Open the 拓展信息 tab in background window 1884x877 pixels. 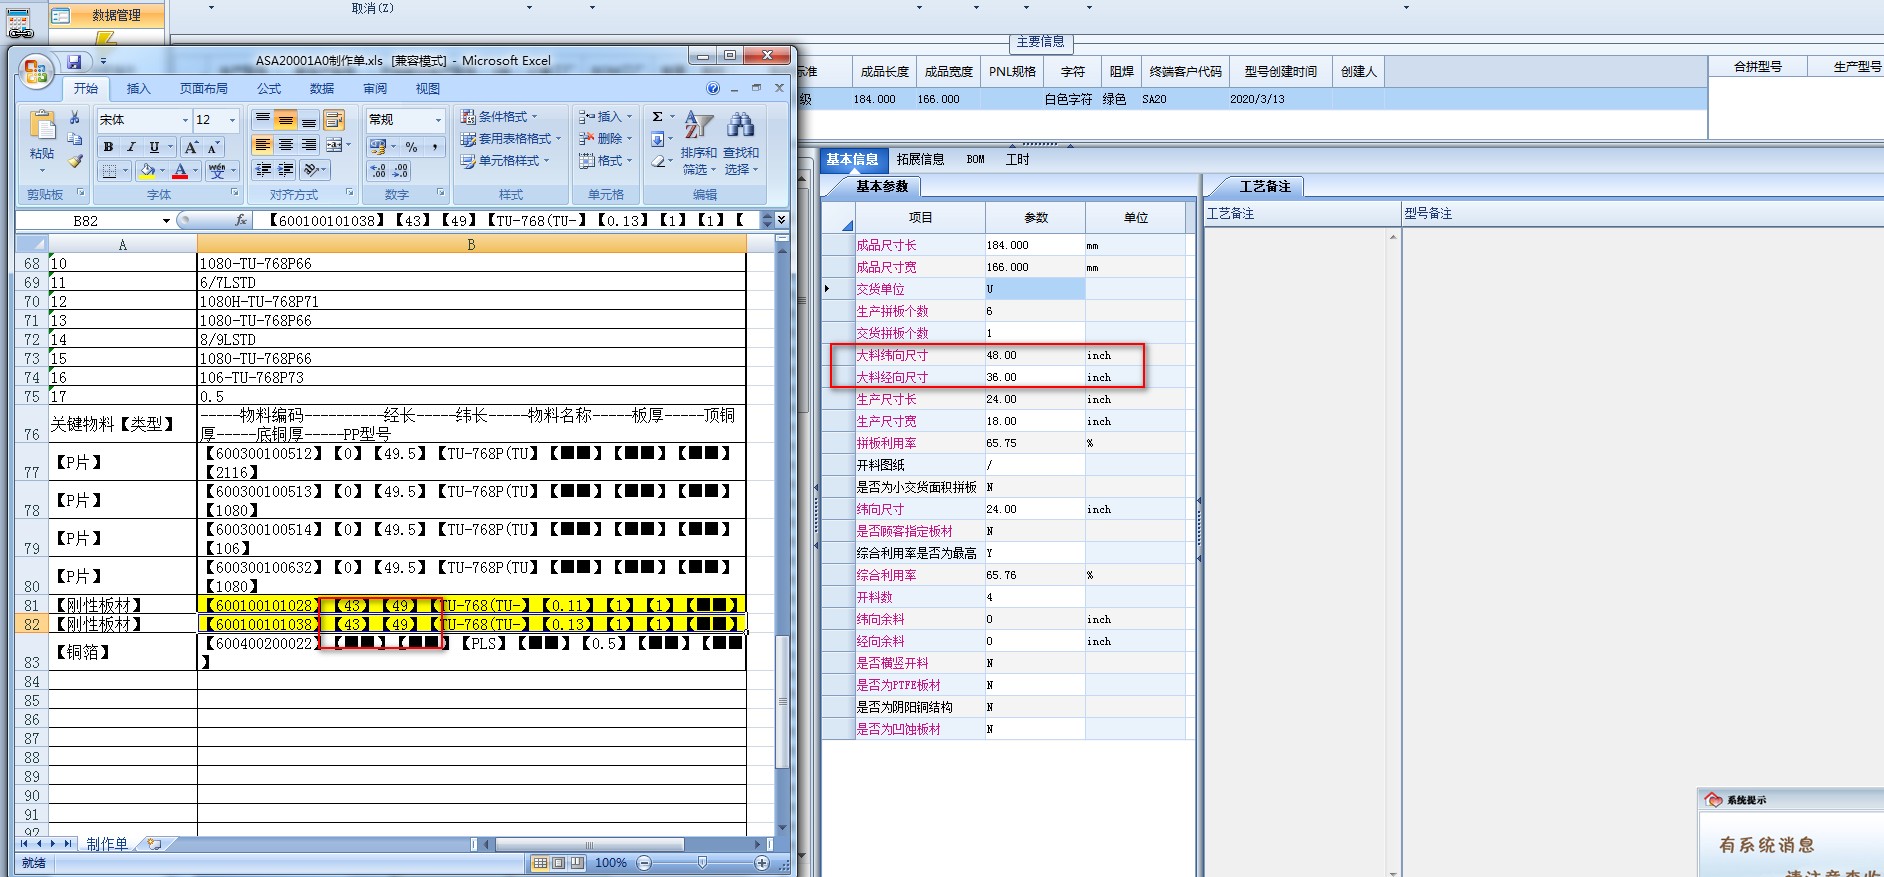(920, 159)
